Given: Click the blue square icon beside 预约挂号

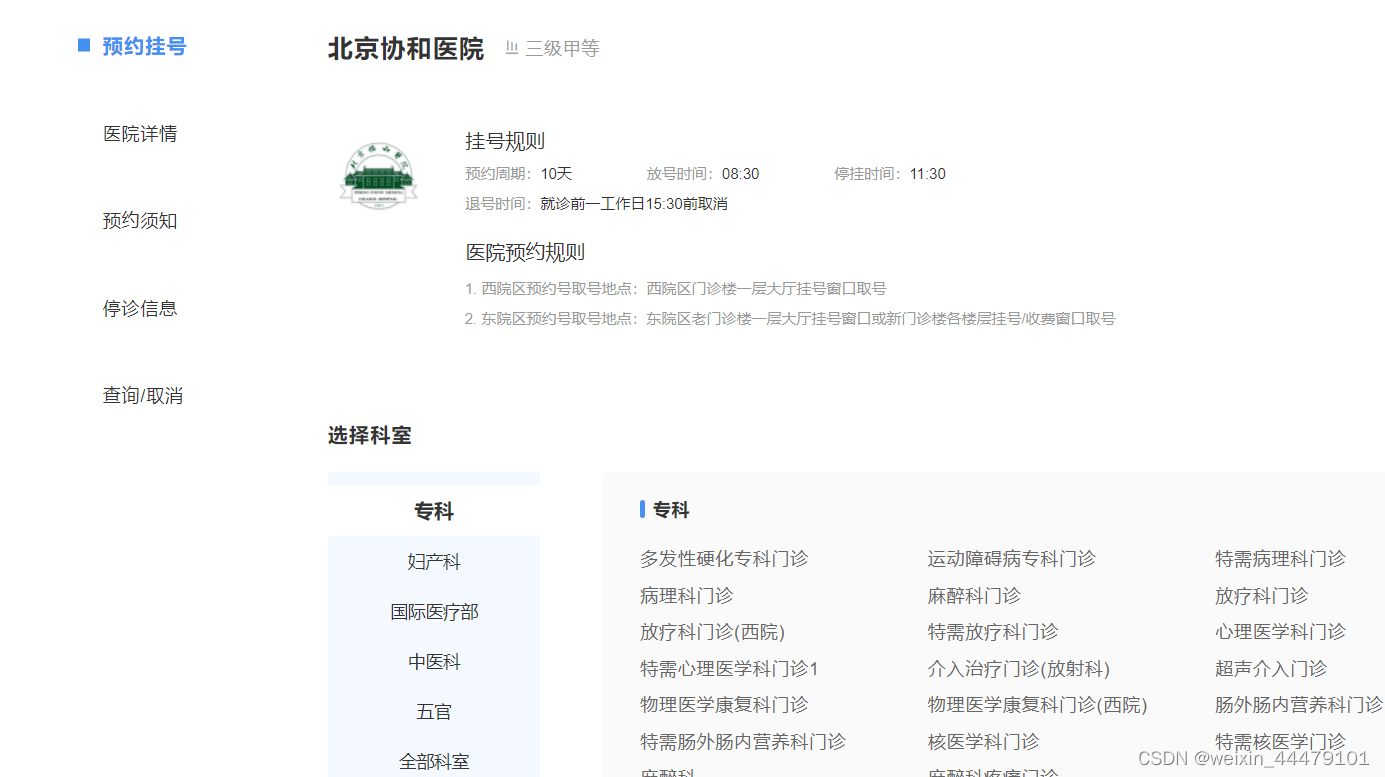Looking at the screenshot, I should point(83,45).
